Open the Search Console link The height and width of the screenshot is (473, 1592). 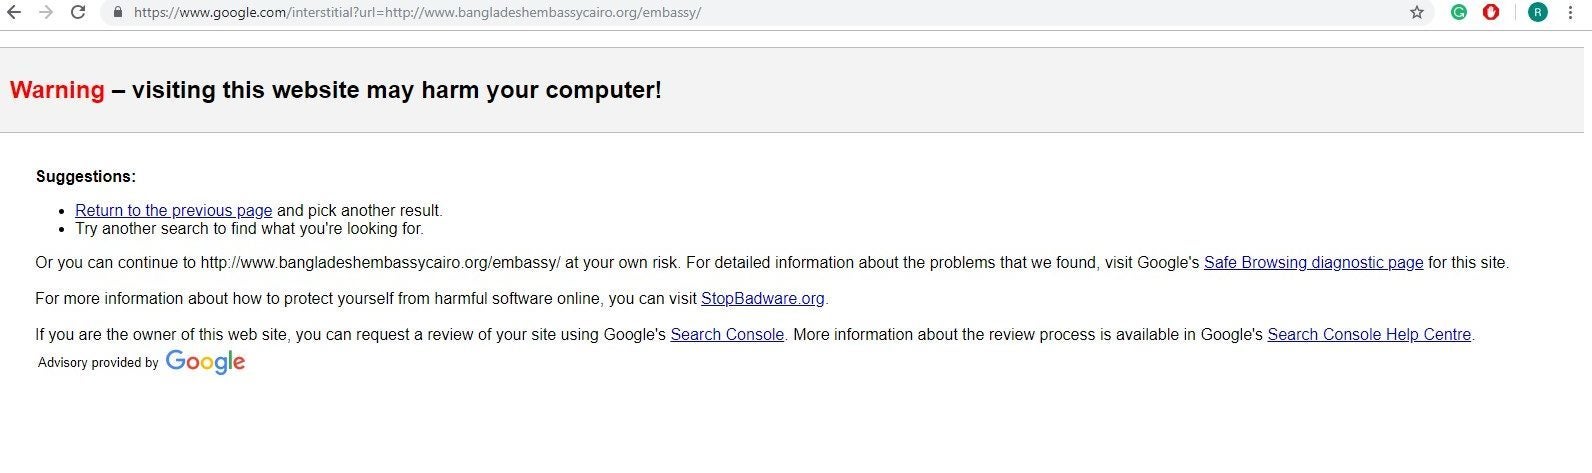(x=727, y=335)
